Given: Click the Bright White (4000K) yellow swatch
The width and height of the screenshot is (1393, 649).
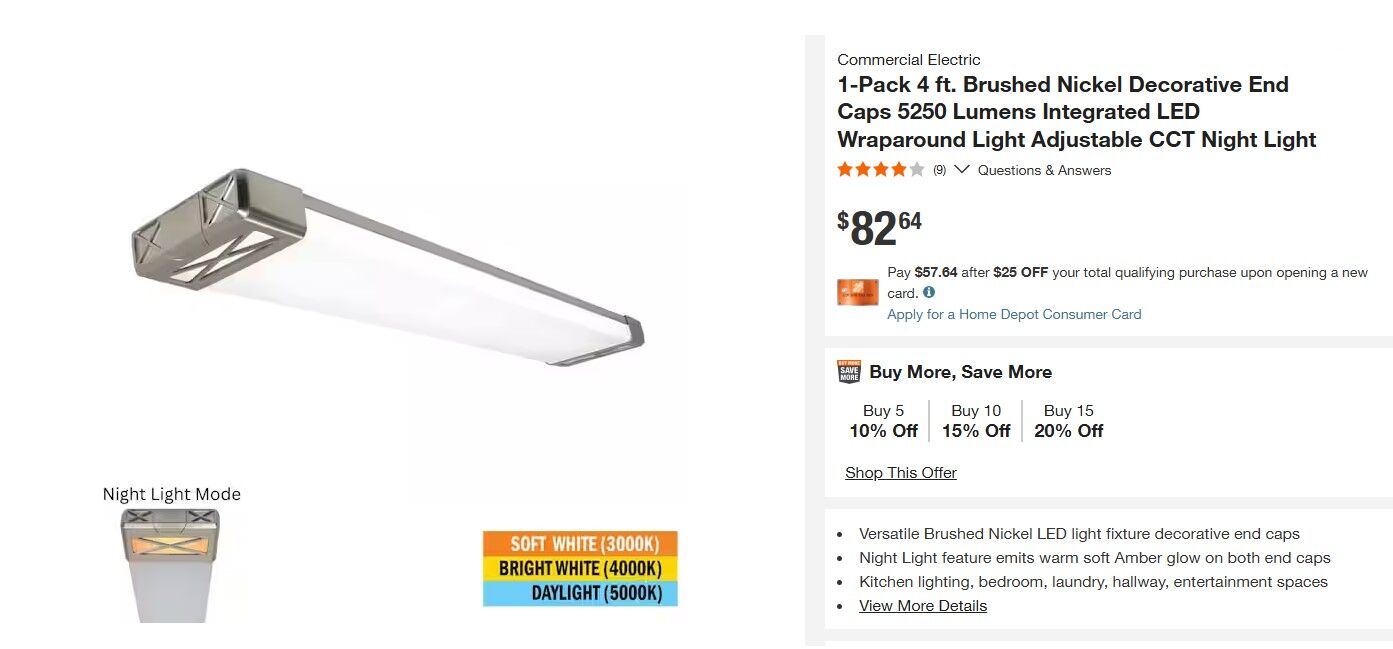Looking at the screenshot, I should pyautogui.click(x=580, y=568).
